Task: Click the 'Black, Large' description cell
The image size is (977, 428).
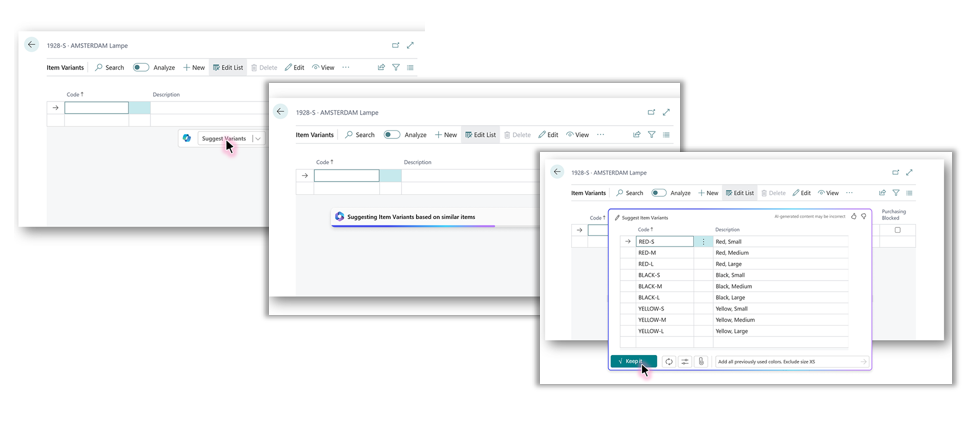Action: point(781,298)
